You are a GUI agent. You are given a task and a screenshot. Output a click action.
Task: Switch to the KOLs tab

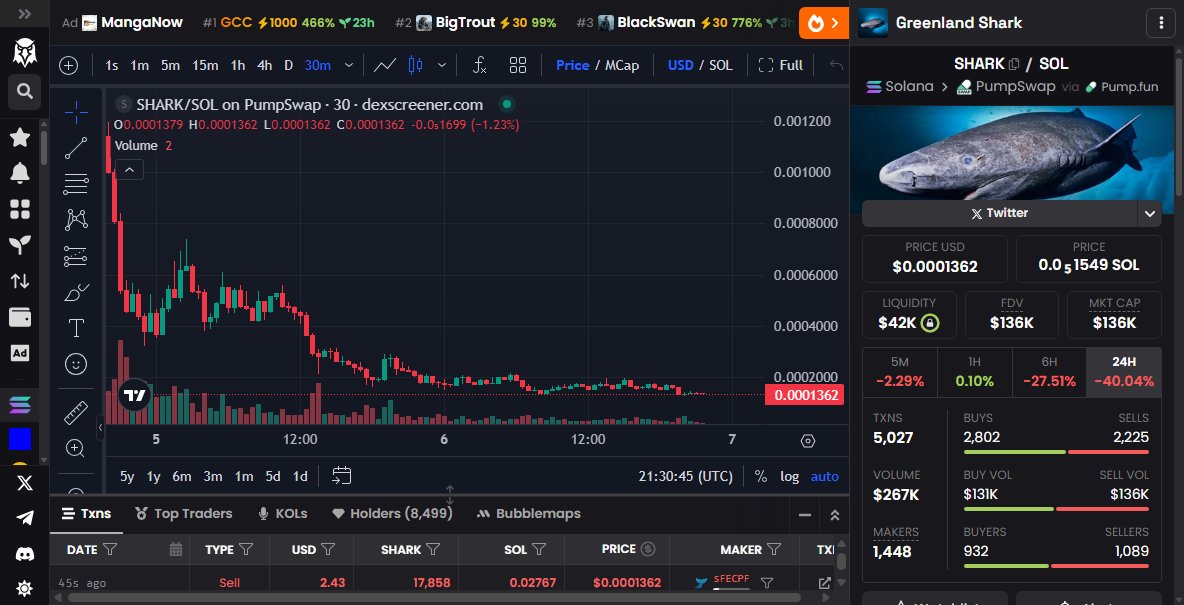tap(282, 514)
